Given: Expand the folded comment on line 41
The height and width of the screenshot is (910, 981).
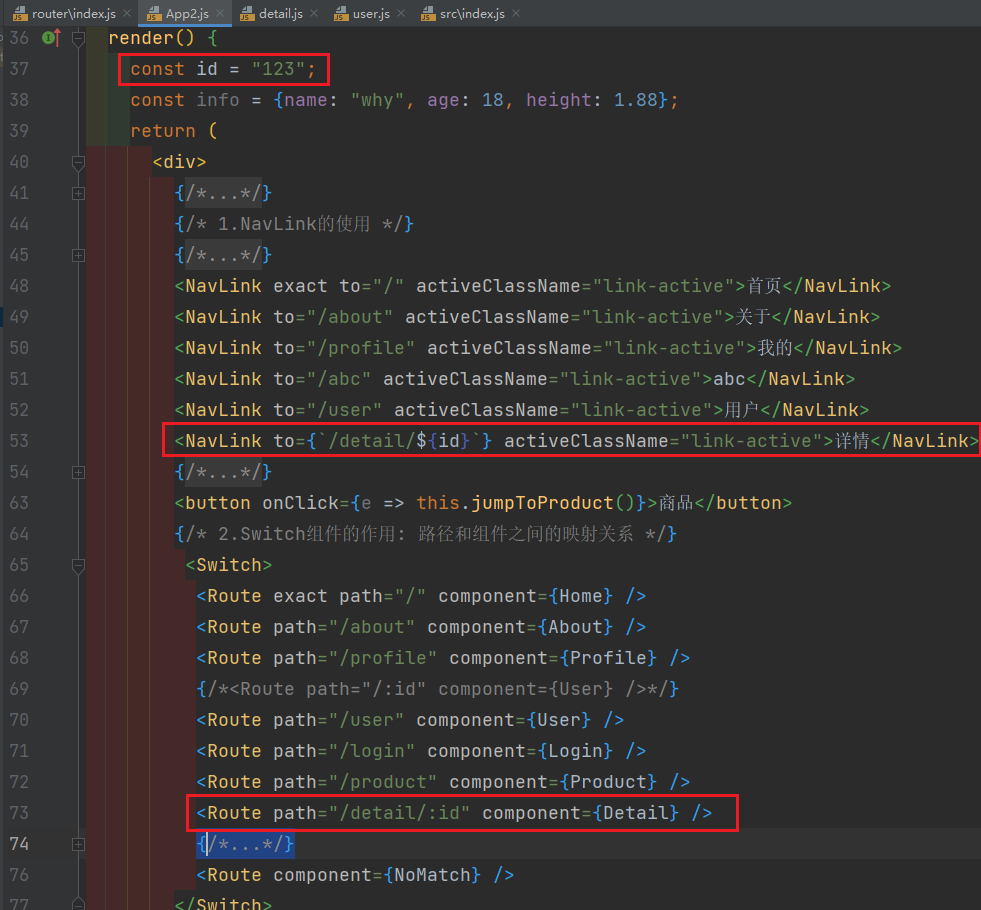Looking at the screenshot, I should [x=78, y=193].
